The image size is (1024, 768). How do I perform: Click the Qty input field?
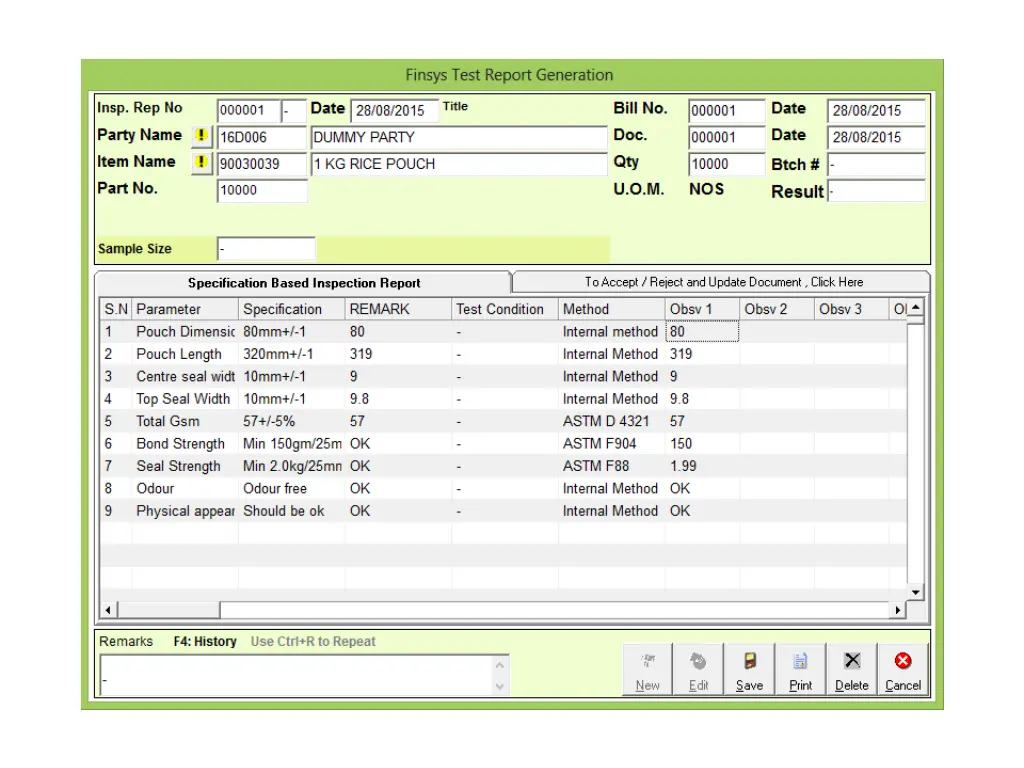[x=726, y=164]
